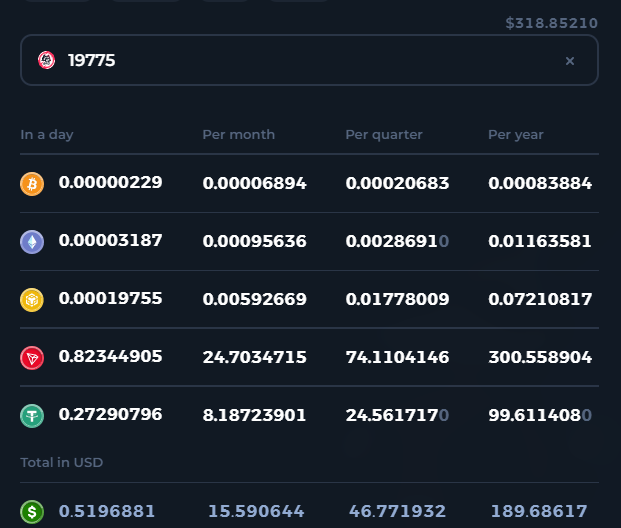Select BNB yearly value 0.07210817

(x=540, y=299)
